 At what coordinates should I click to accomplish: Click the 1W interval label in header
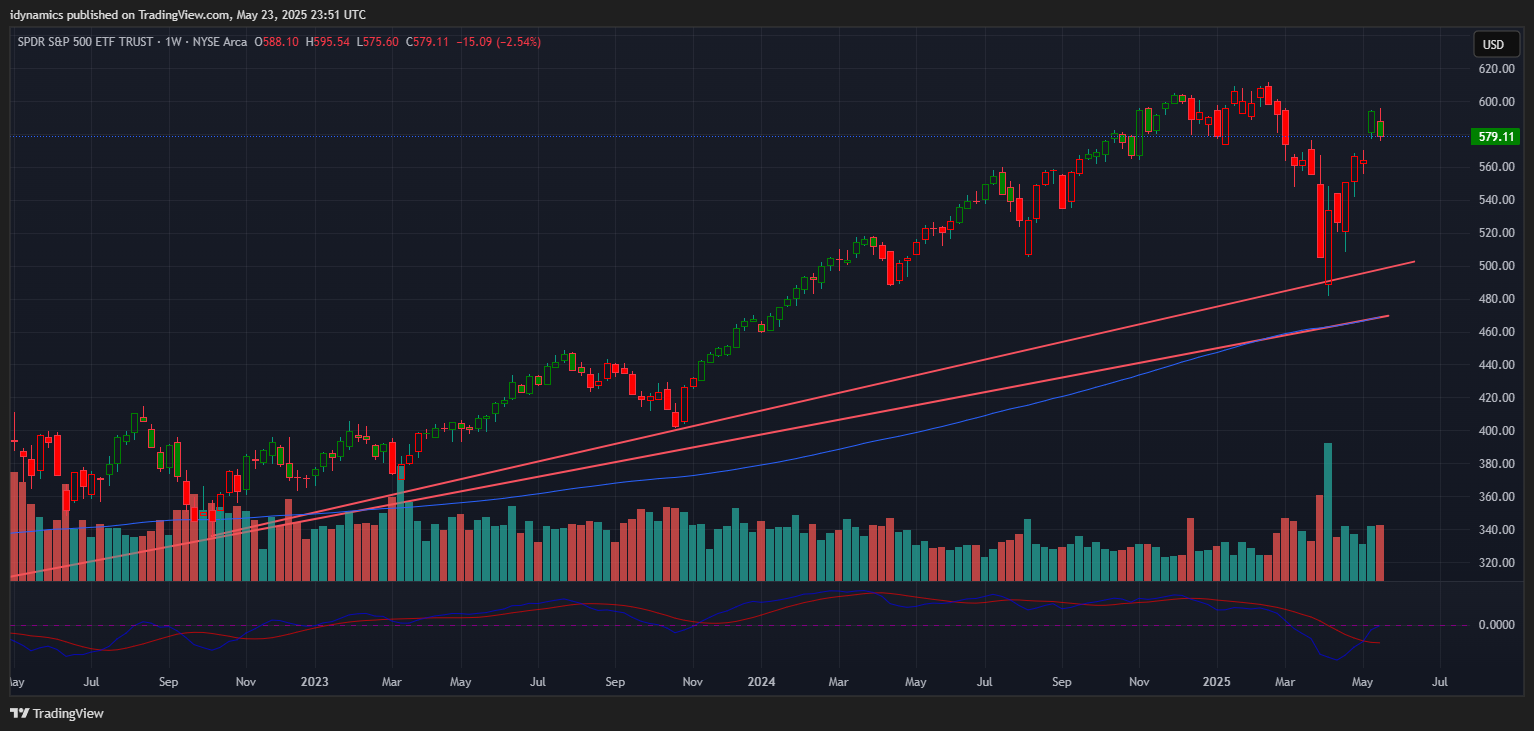click(x=175, y=42)
